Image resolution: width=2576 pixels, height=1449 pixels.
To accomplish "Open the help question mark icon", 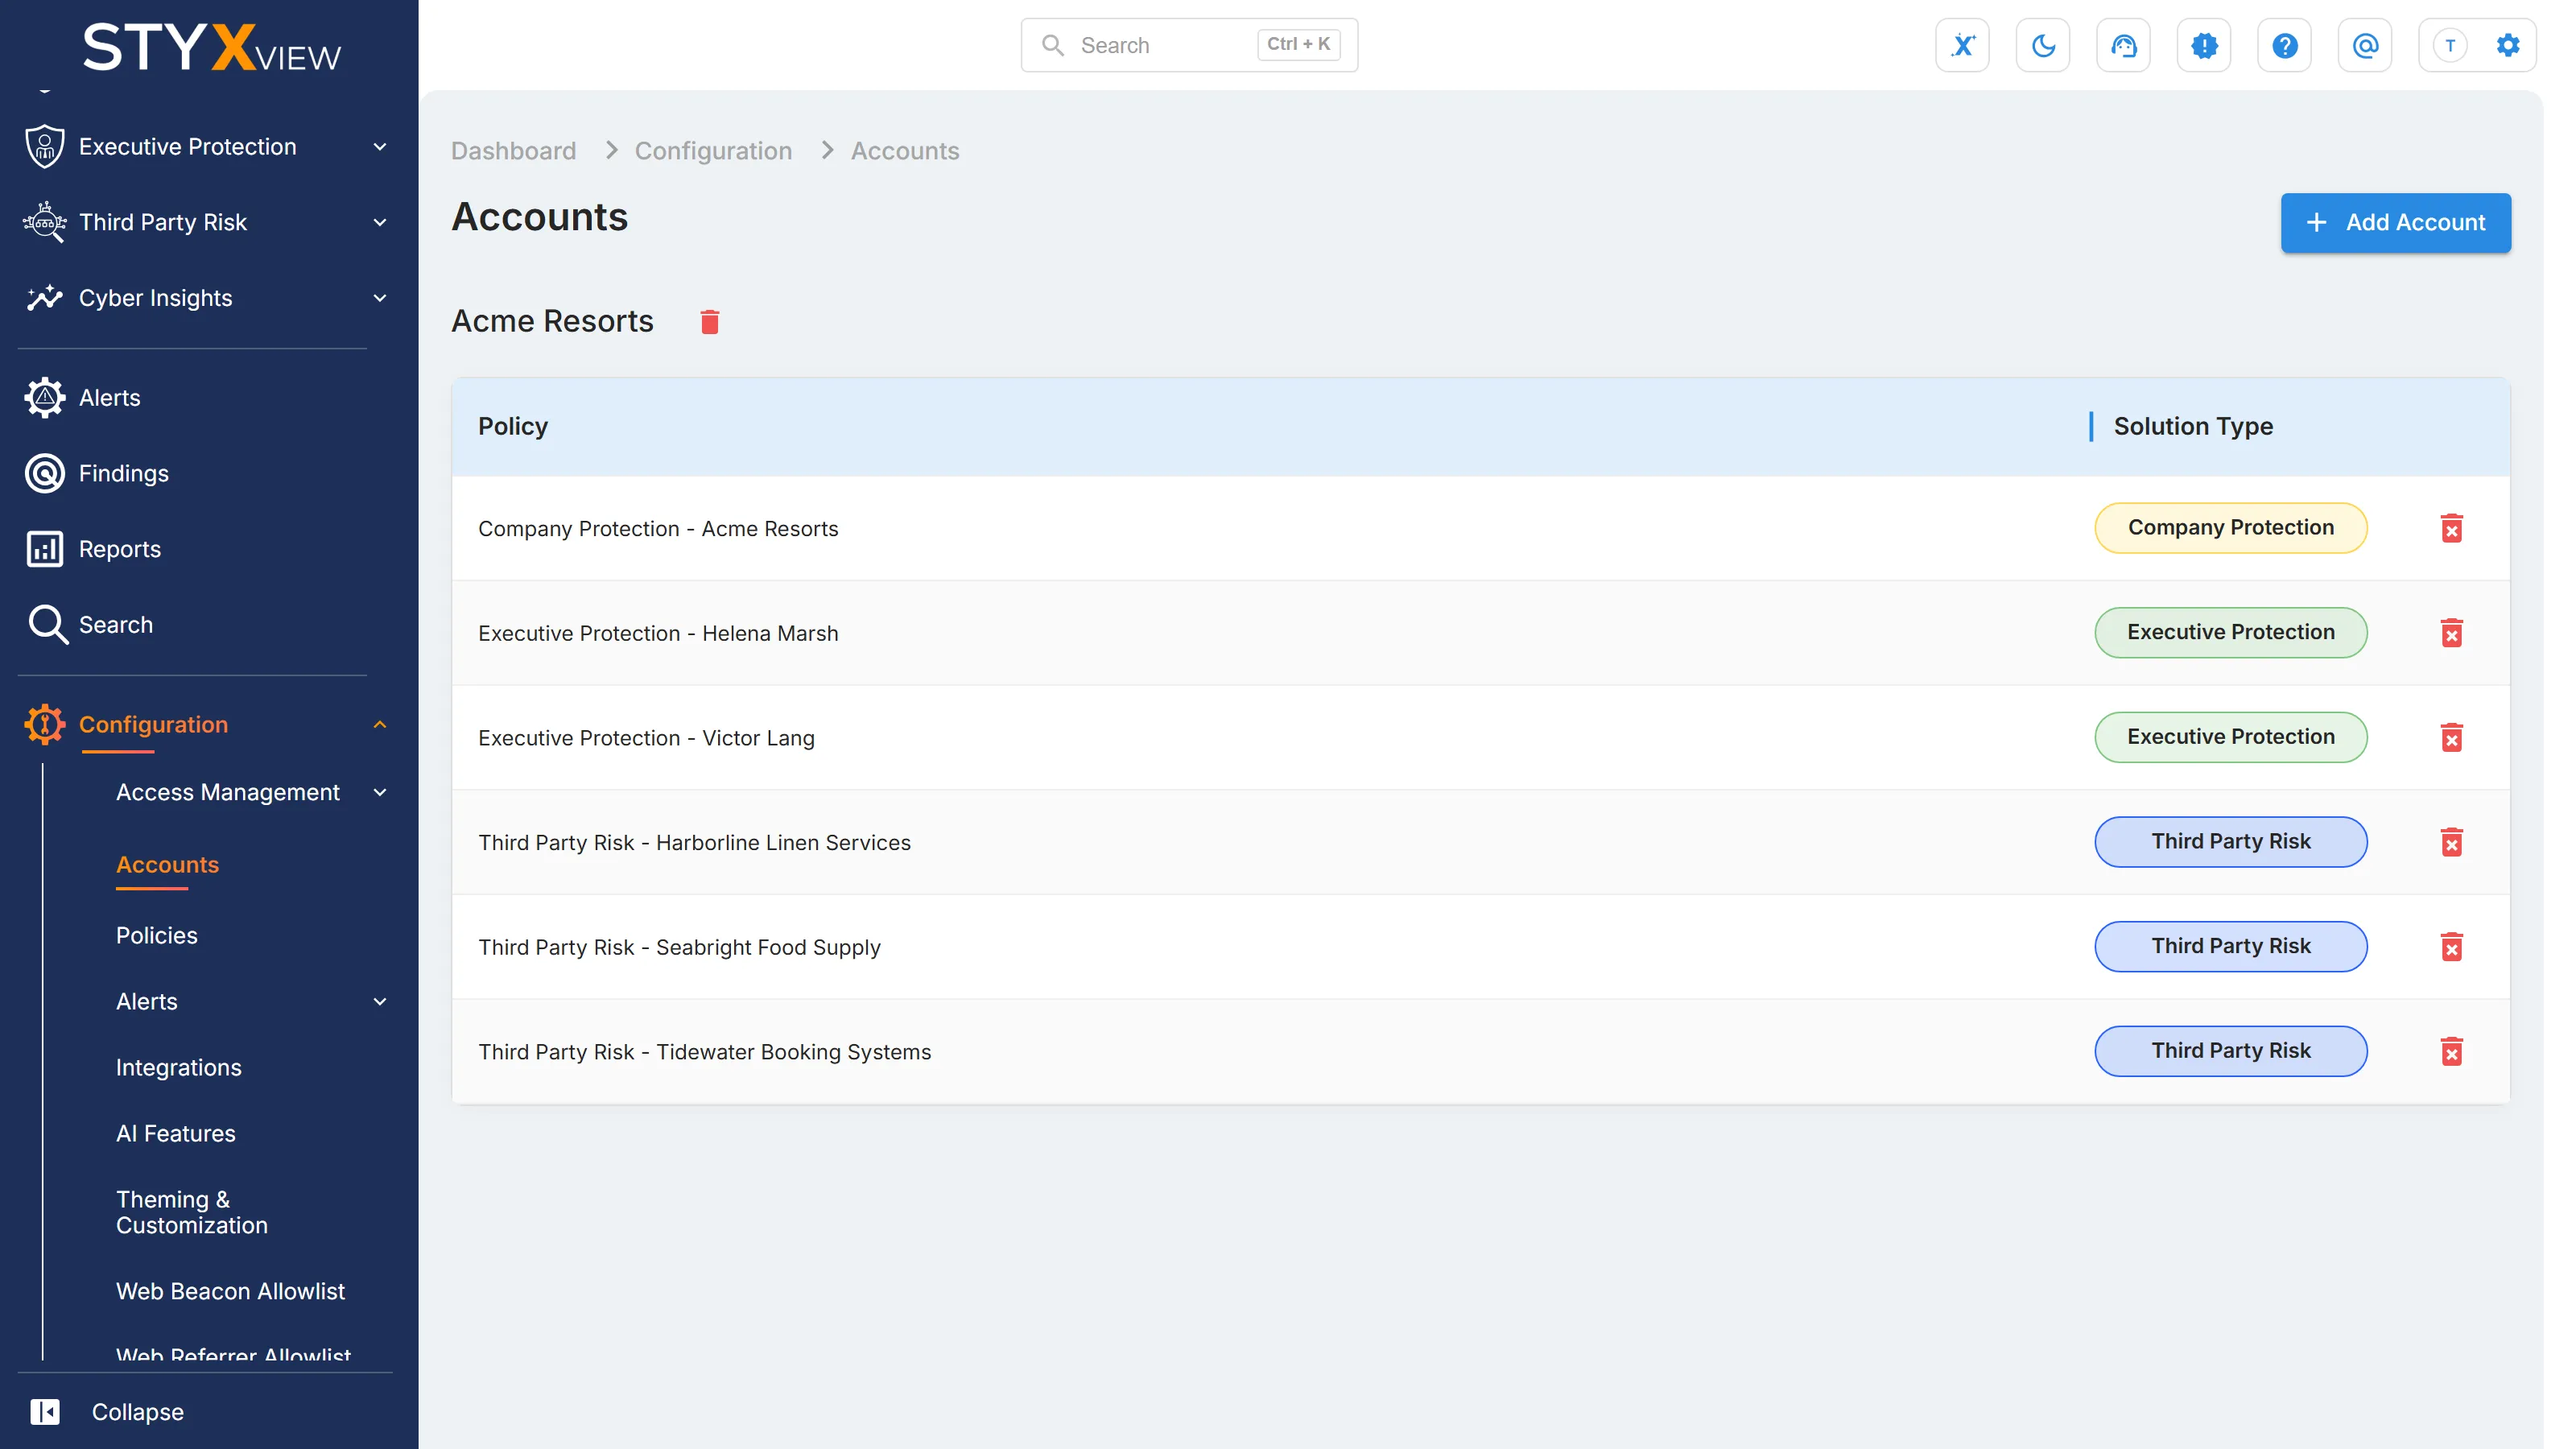I will tap(2284, 45).
